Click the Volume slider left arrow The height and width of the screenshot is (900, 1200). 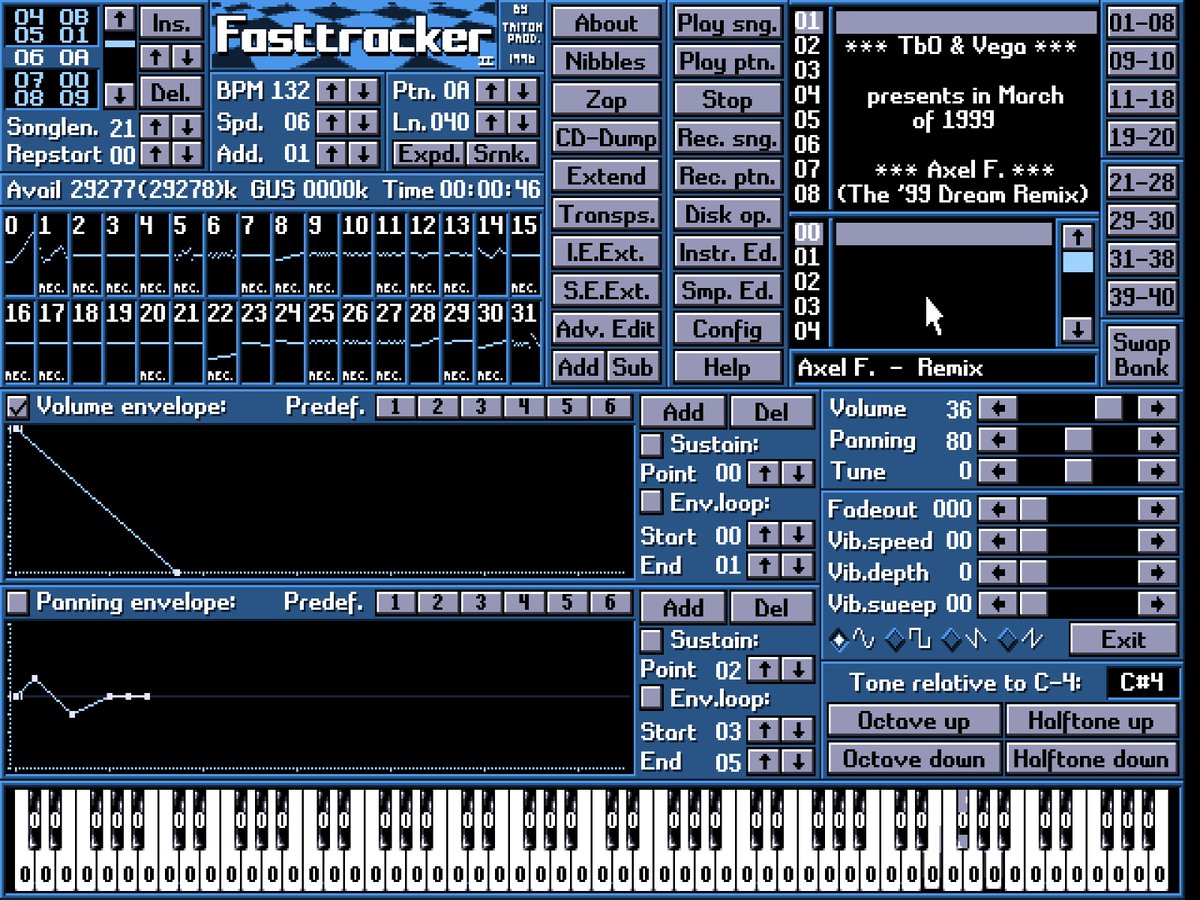[x=997, y=408]
